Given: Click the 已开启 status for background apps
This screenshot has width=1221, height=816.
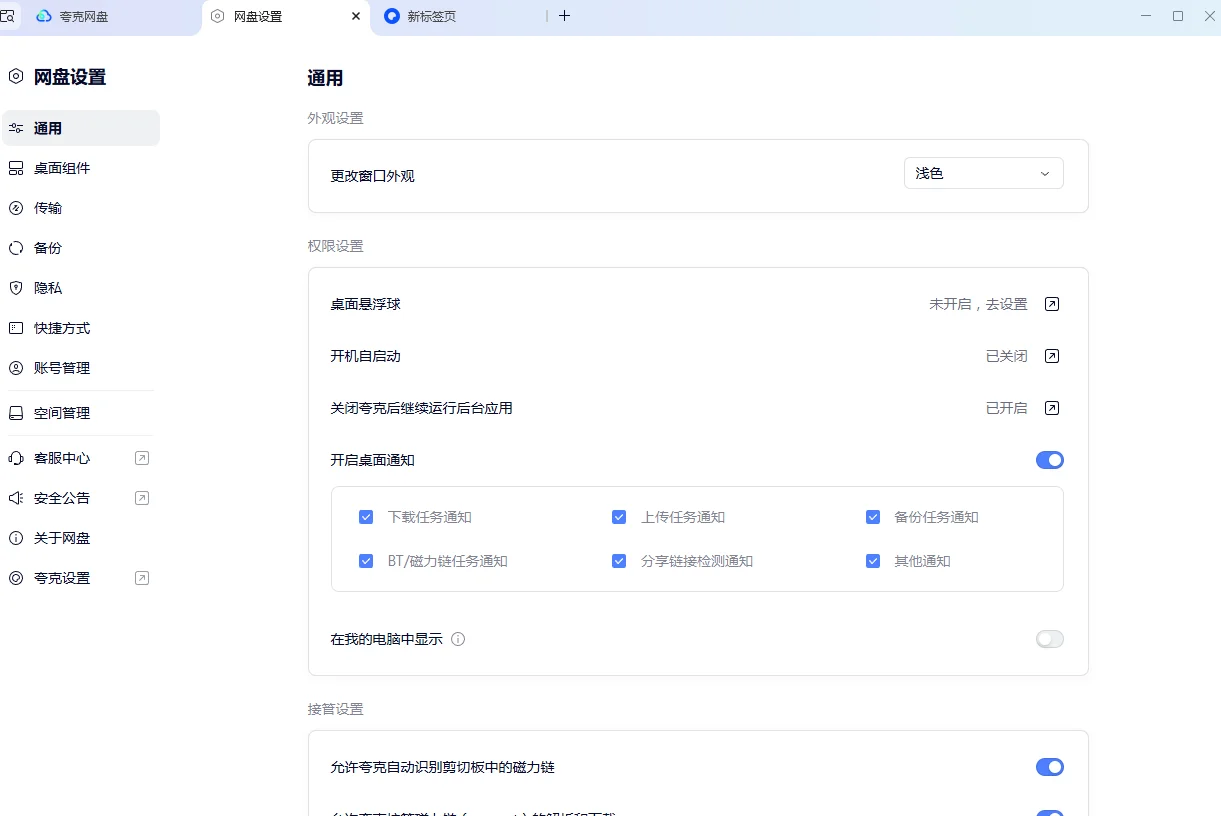Looking at the screenshot, I should pos(1006,408).
